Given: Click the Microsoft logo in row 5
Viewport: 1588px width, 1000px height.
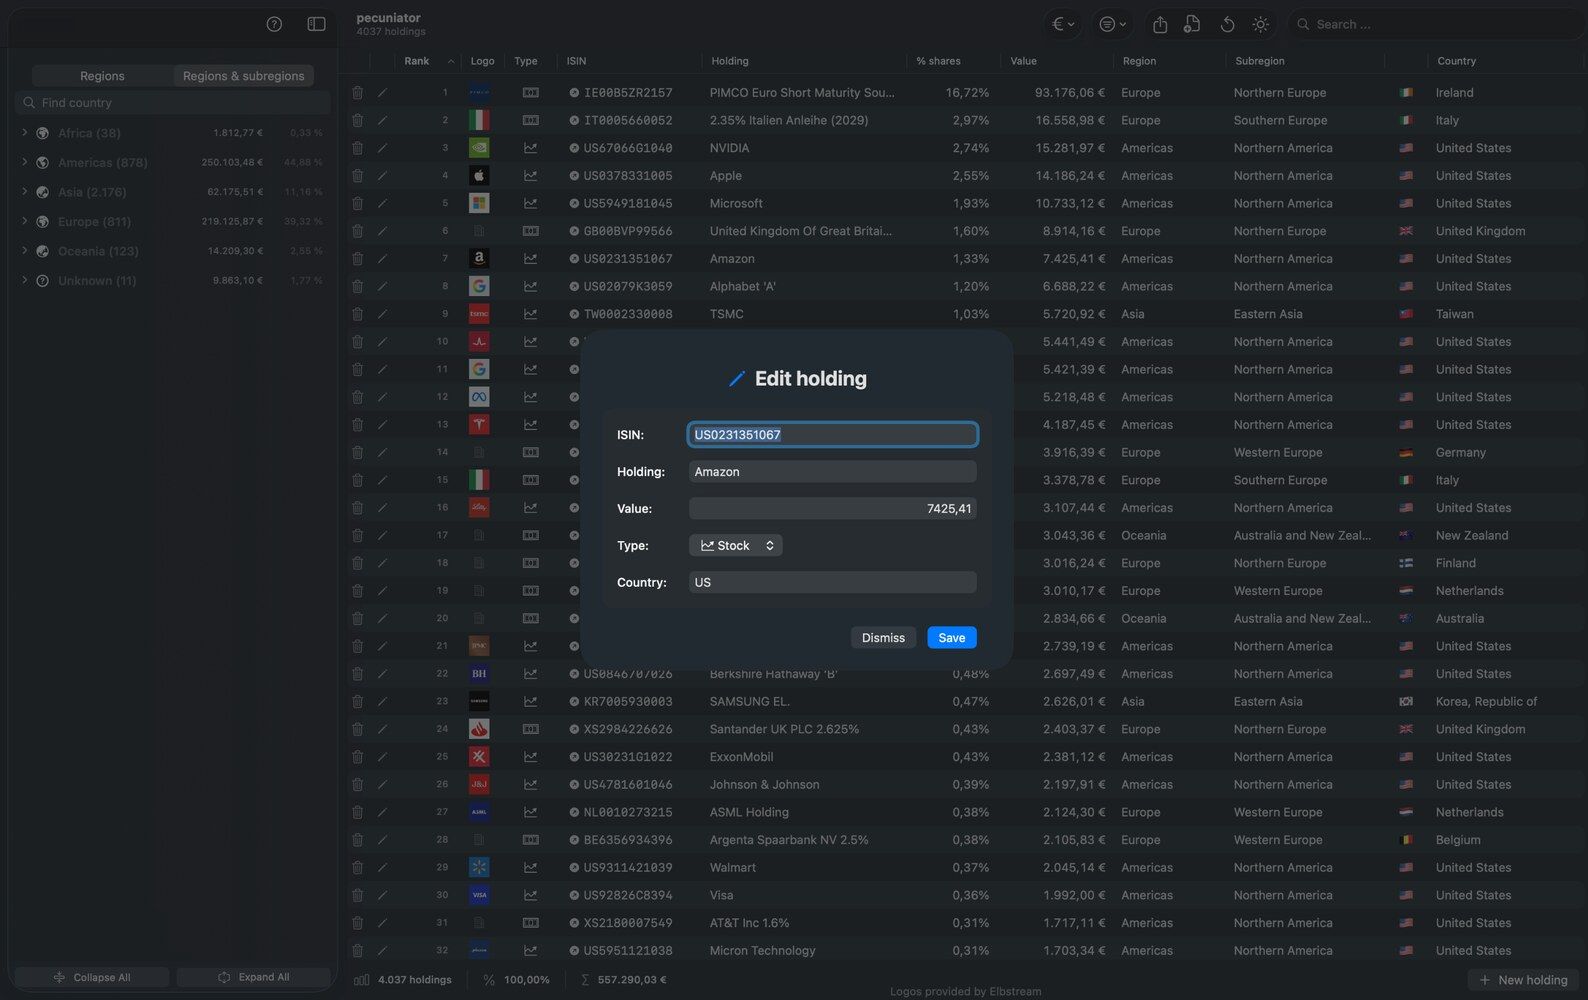Looking at the screenshot, I should 479,203.
